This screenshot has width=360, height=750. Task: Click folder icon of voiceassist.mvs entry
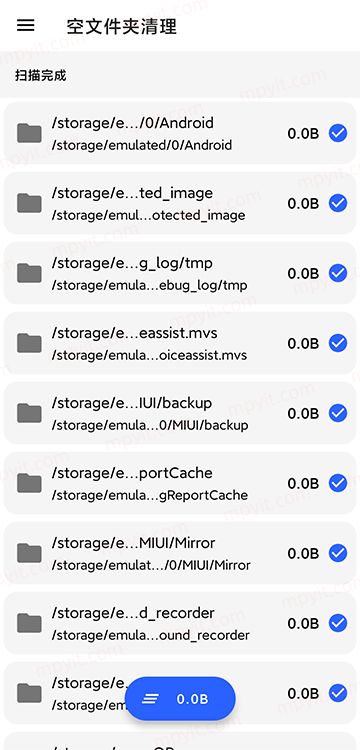click(29, 343)
